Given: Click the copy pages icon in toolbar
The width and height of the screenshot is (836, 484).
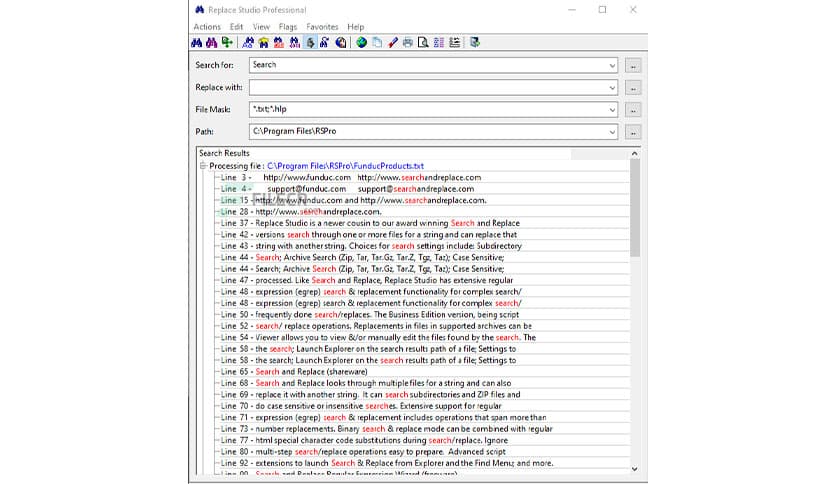Looking at the screenshot, I should click(376, 42).
